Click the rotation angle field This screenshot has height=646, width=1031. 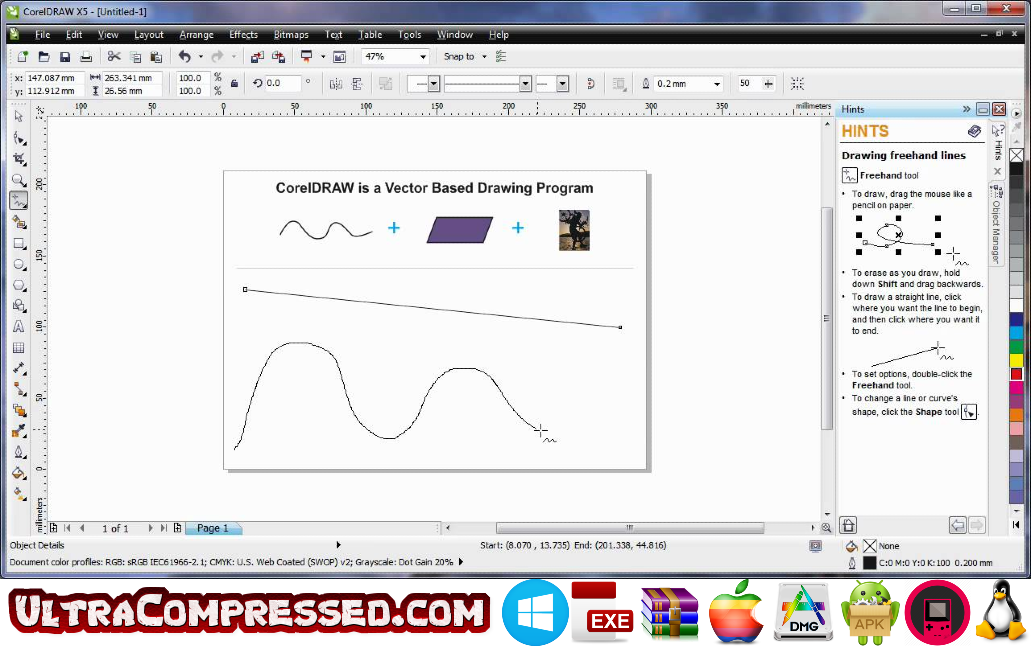pyautogui.click(x=283, y=84)
